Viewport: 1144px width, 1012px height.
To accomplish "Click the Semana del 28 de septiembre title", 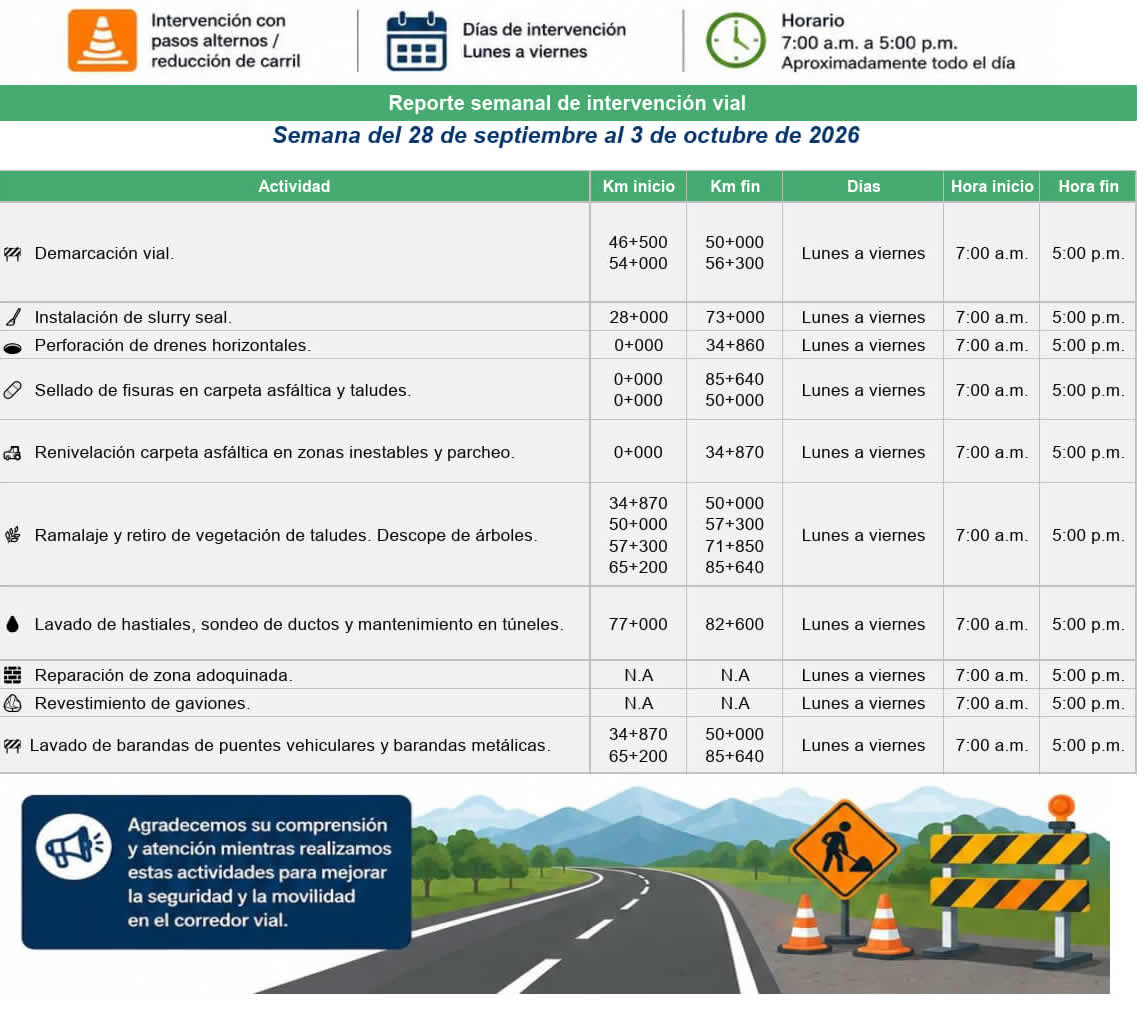I will pos(566,135).
